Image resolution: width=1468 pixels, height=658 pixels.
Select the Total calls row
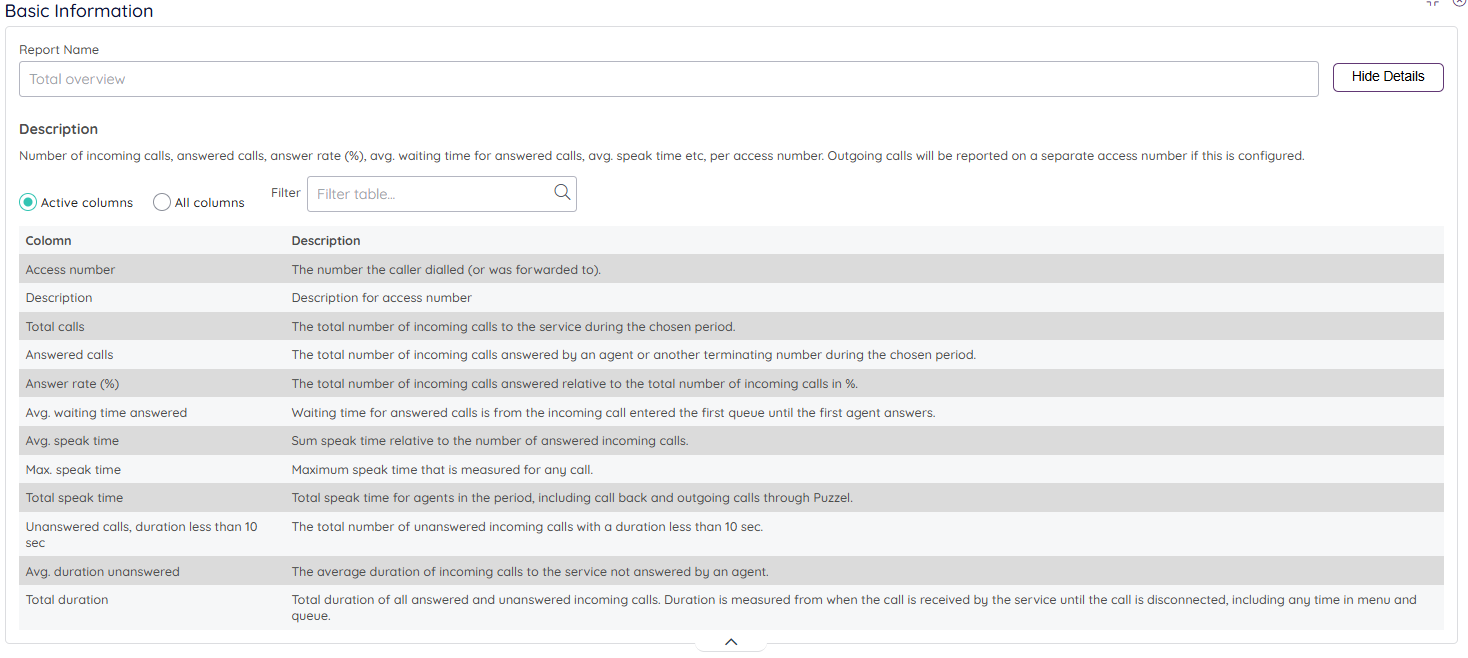tap(55, 326)
